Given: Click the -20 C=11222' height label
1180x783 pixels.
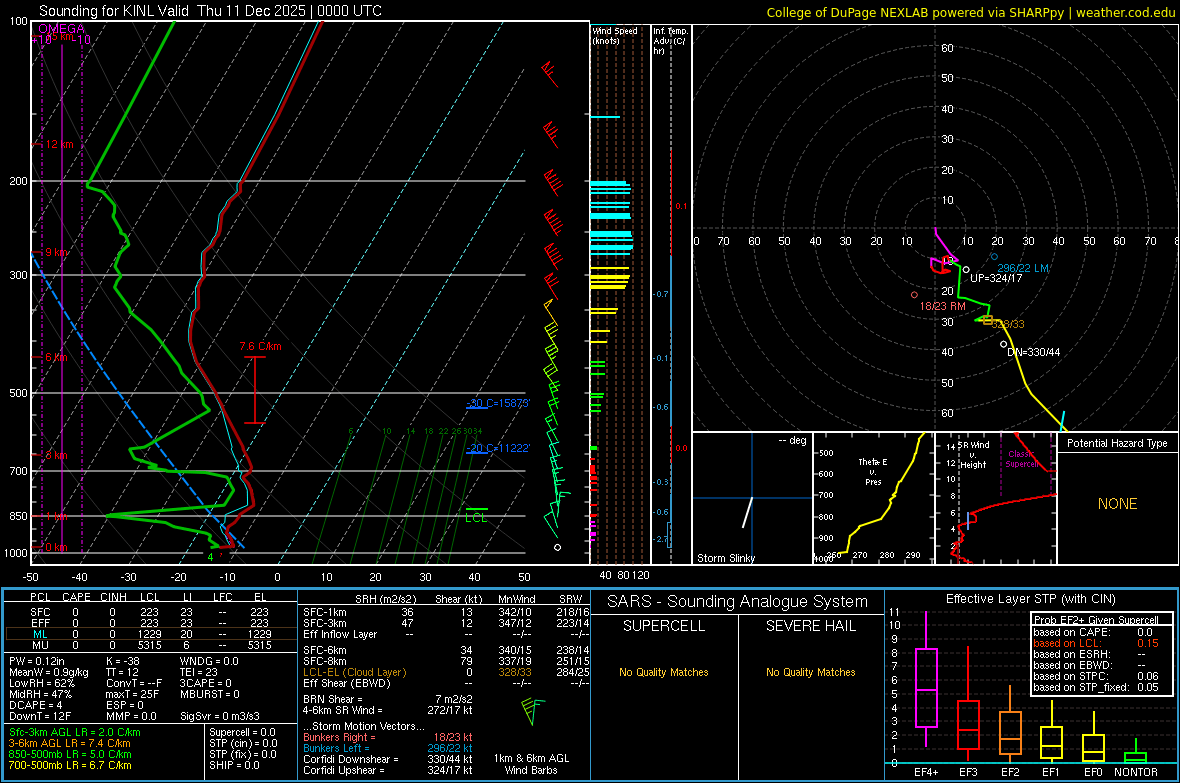Looking at the screenshot, I should click(x=498, y=448).
